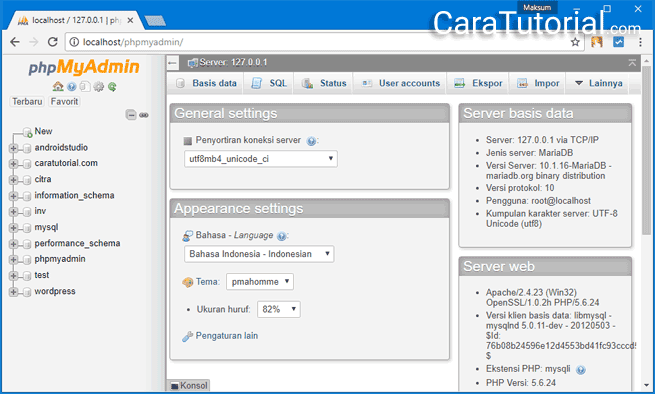Open the Tema pmahomme theme dropdown

(260, 282)
